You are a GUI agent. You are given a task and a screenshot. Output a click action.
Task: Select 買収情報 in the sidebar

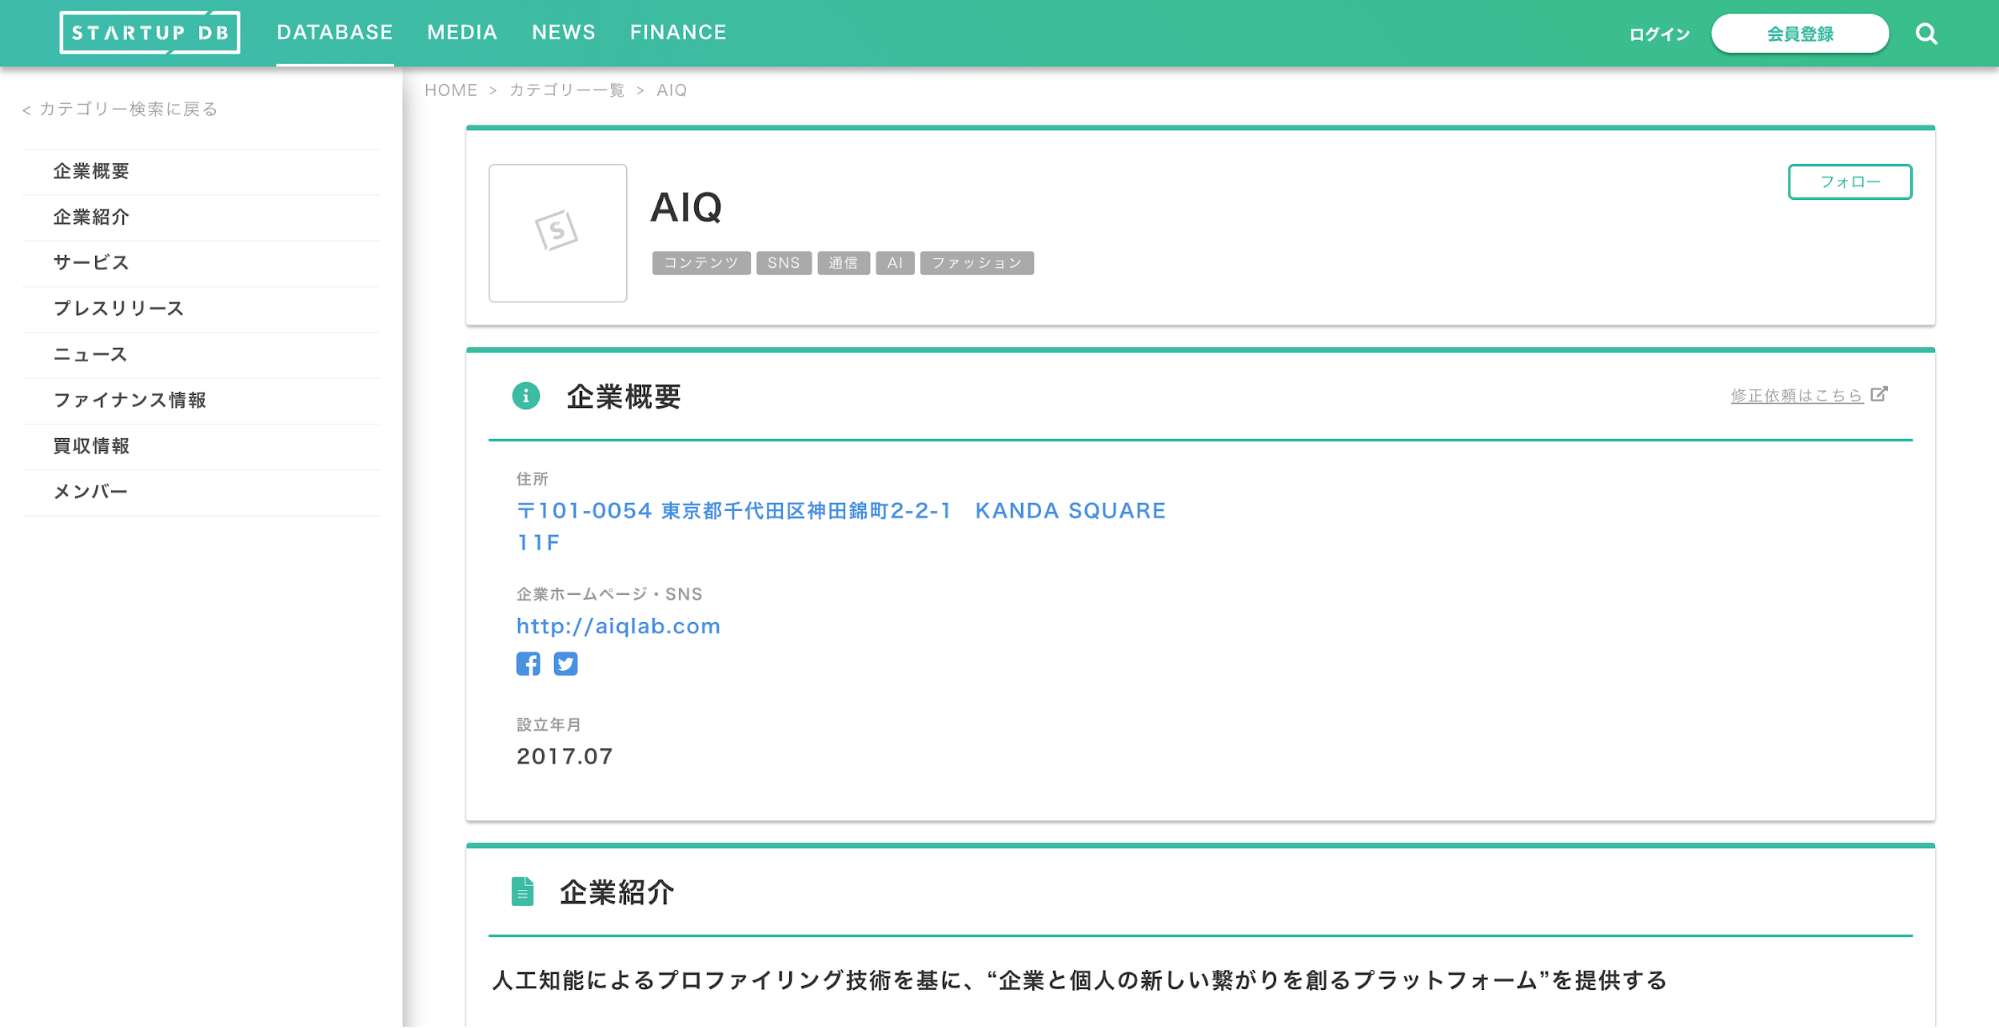click(201, 447)
